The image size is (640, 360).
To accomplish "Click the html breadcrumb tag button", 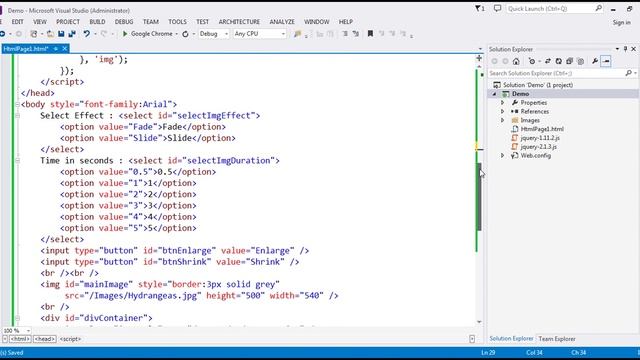I will 20,339.
